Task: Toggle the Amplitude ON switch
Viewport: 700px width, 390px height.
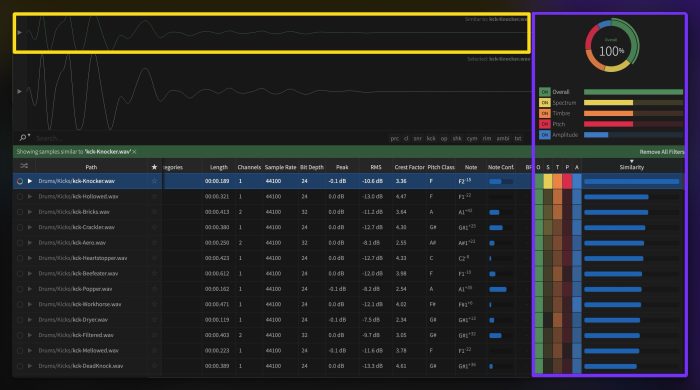Action: tap(544, 135)
